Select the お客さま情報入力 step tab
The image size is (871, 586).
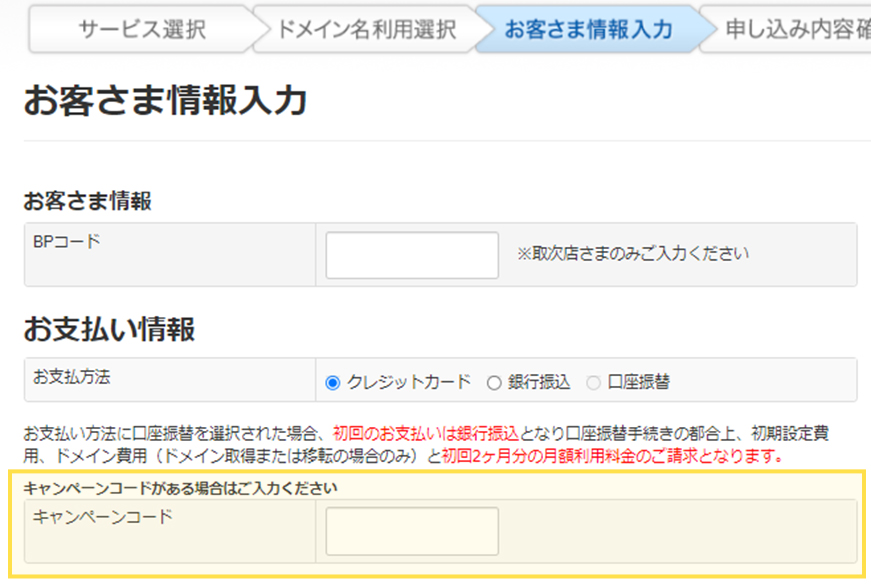pyautogui.click(x=588, y=29)
